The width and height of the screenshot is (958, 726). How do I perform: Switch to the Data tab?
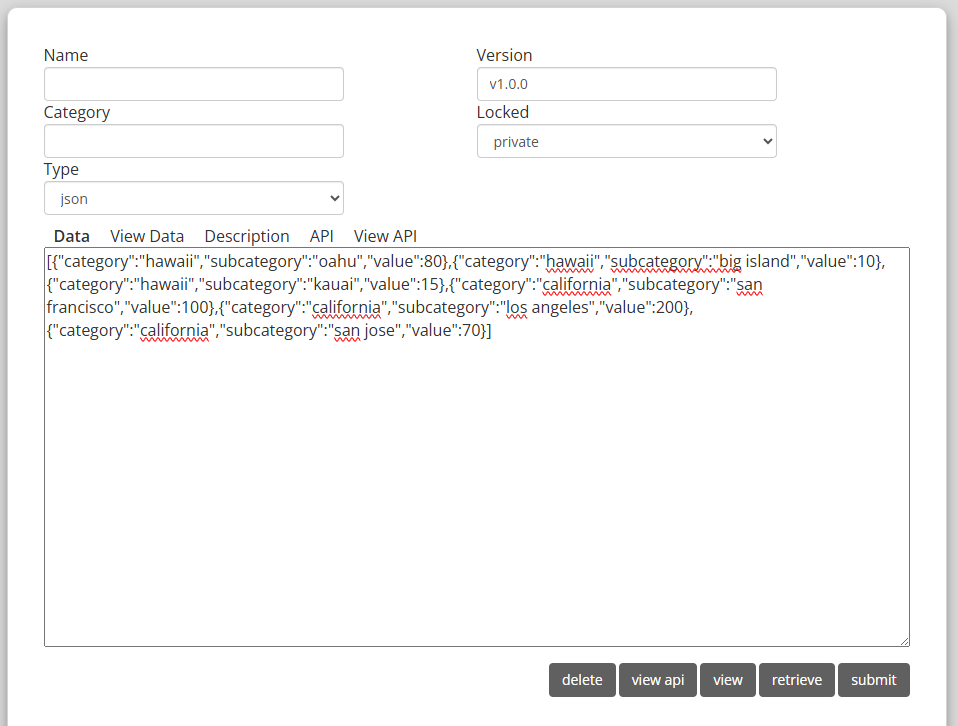pyautogui.click(x=72, y=236)
